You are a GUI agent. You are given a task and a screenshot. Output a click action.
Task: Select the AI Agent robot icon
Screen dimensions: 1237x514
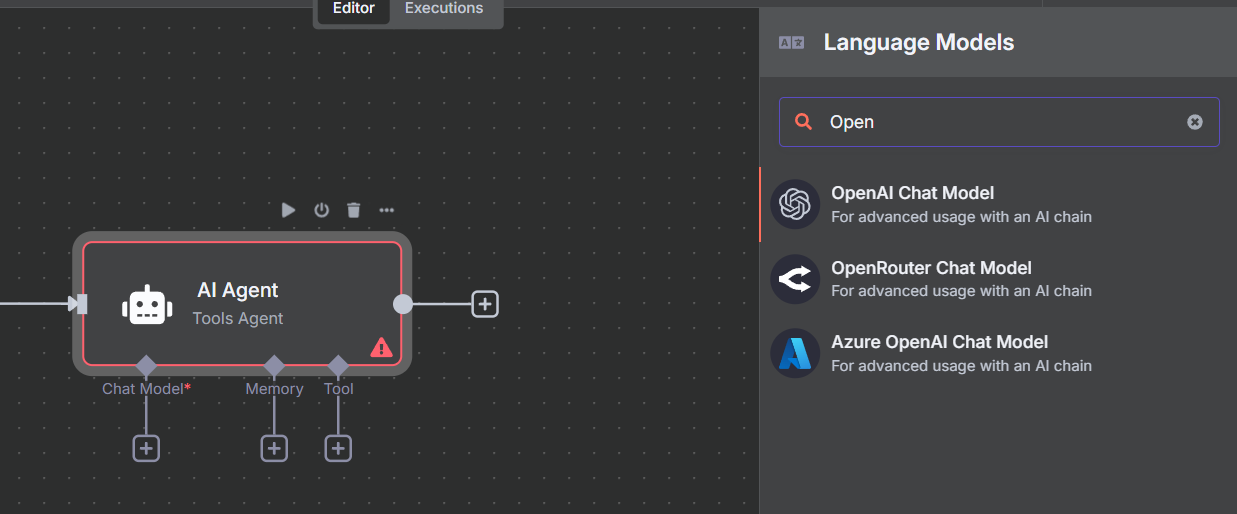(x=147, y=305)
